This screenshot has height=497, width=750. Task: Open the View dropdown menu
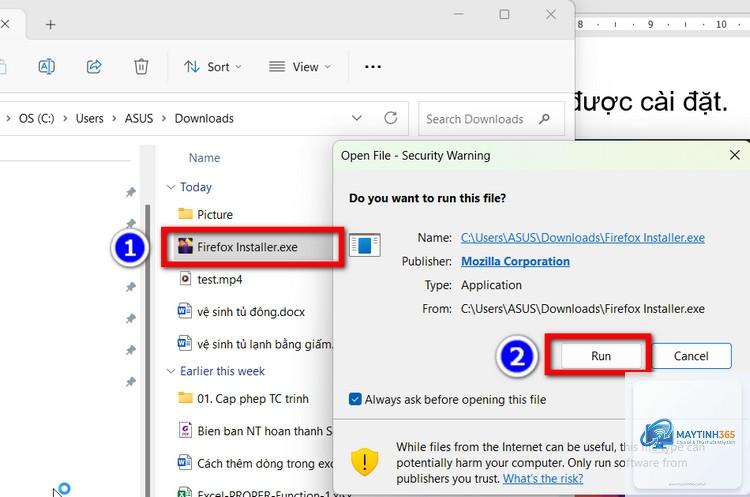coord(300,67)
